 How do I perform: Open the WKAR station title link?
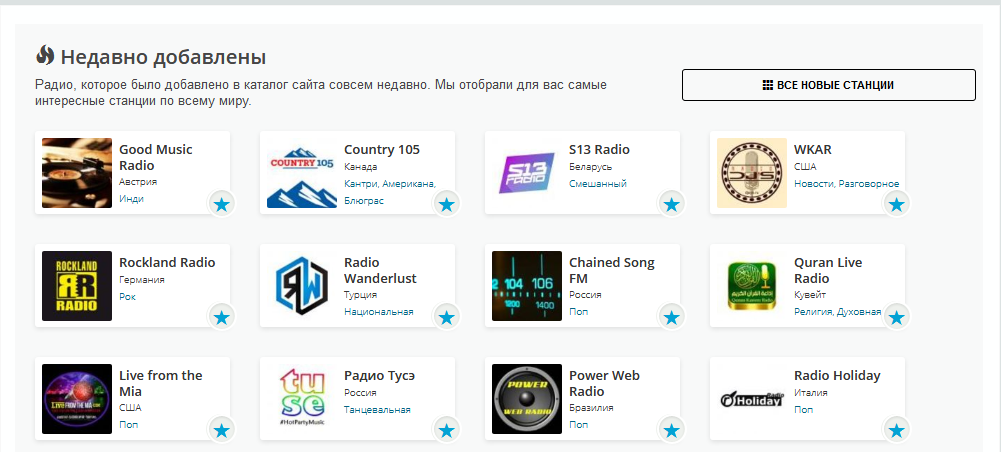click(x=813, y=150)
